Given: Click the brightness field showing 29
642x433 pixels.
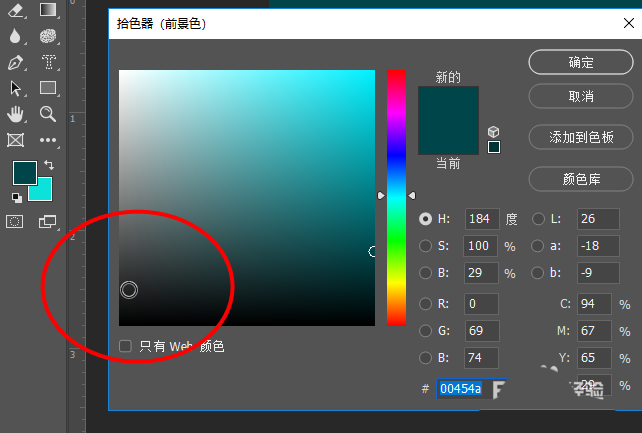Looking at the screenshot, I should coord(481,273).
